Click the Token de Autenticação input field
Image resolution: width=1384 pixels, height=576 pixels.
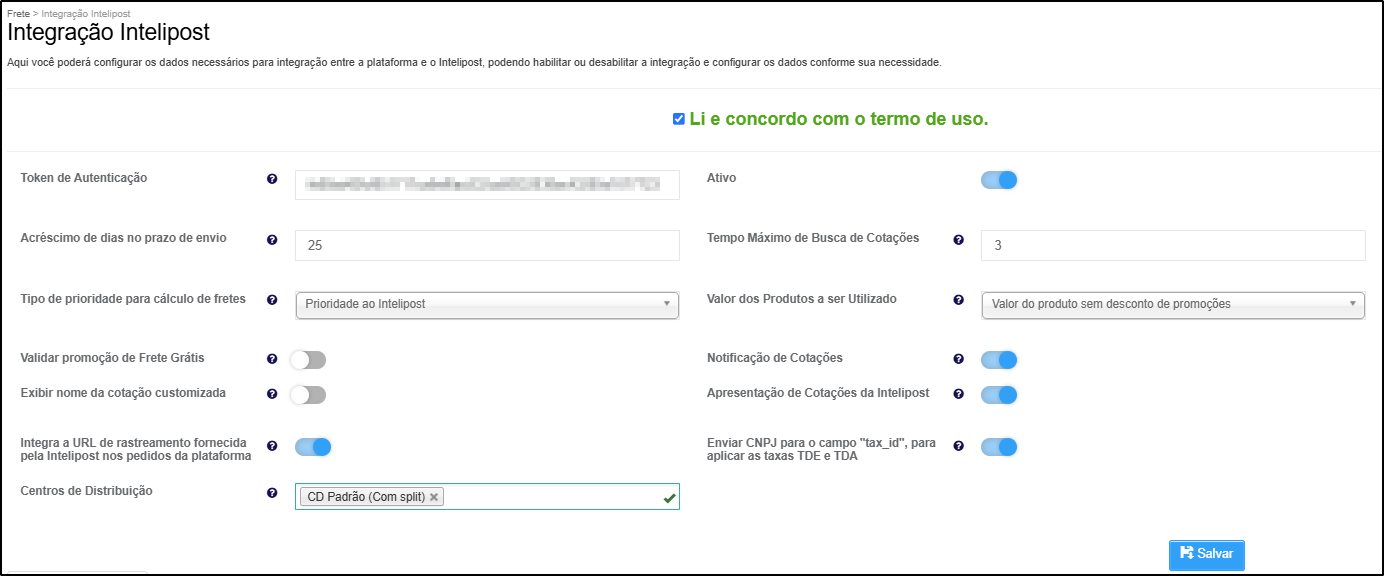coord(487,185)
